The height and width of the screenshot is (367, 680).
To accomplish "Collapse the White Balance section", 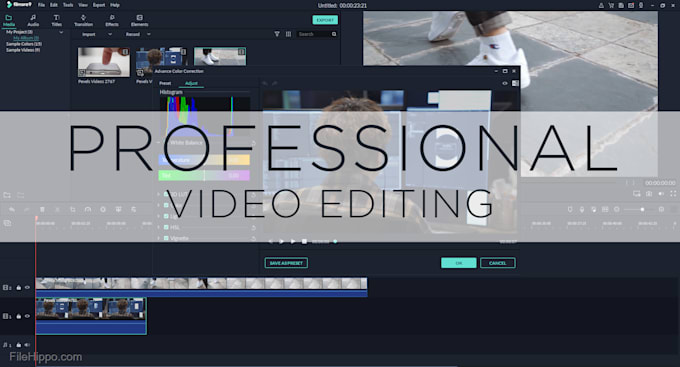I will pyautogui.click(x=159, y=143).
